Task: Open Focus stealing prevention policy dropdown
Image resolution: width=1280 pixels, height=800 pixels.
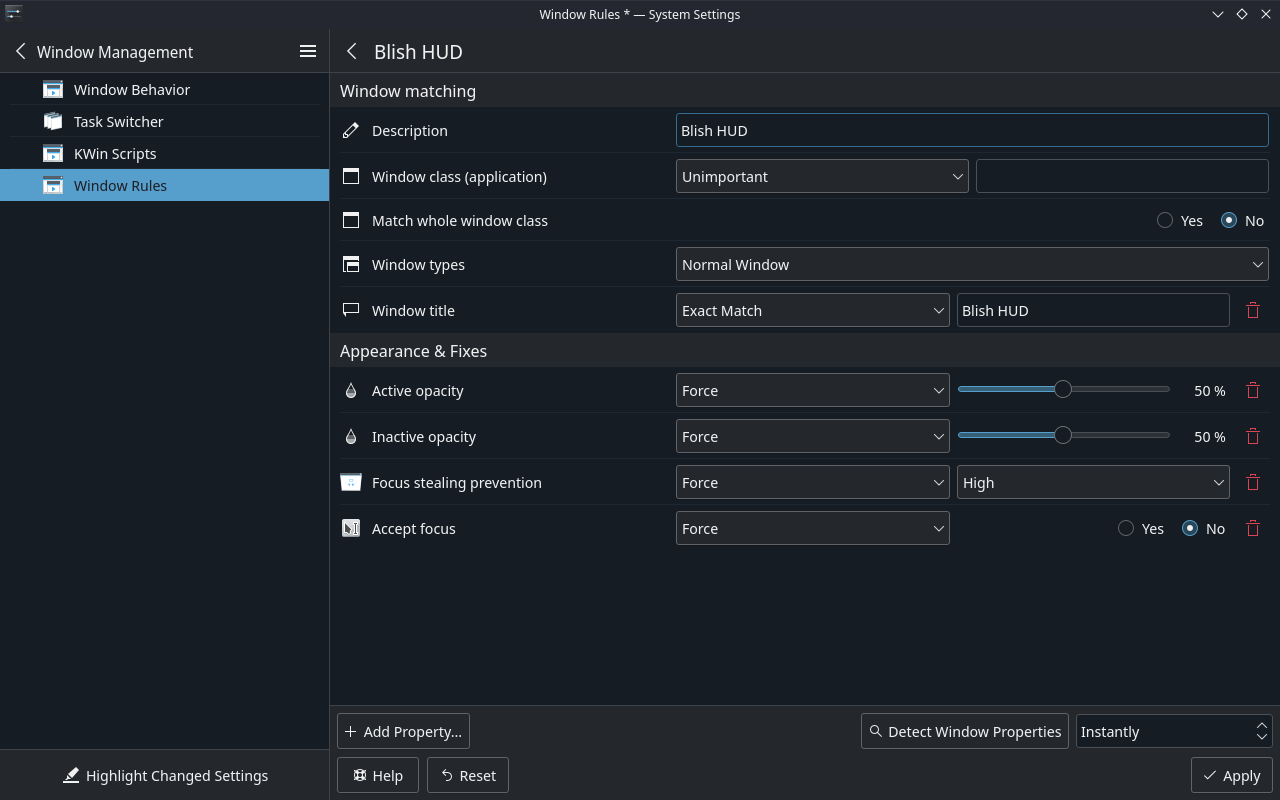Action: click(x=813, y=482)
